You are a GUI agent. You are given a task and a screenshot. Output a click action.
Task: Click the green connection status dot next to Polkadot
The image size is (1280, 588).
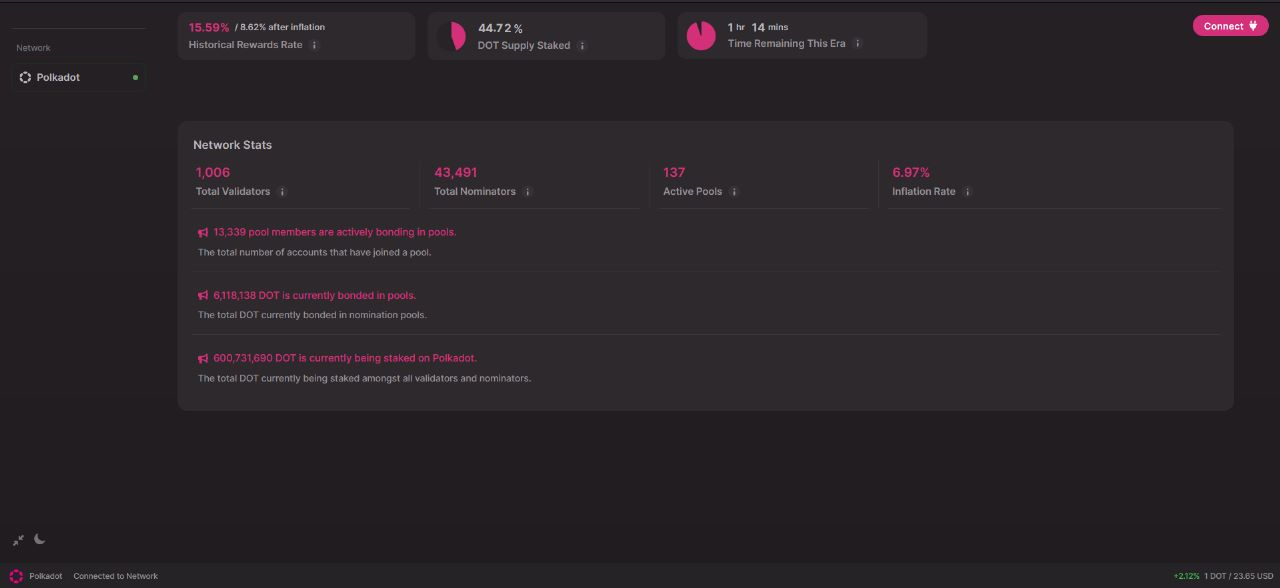(x=134, y=77)
